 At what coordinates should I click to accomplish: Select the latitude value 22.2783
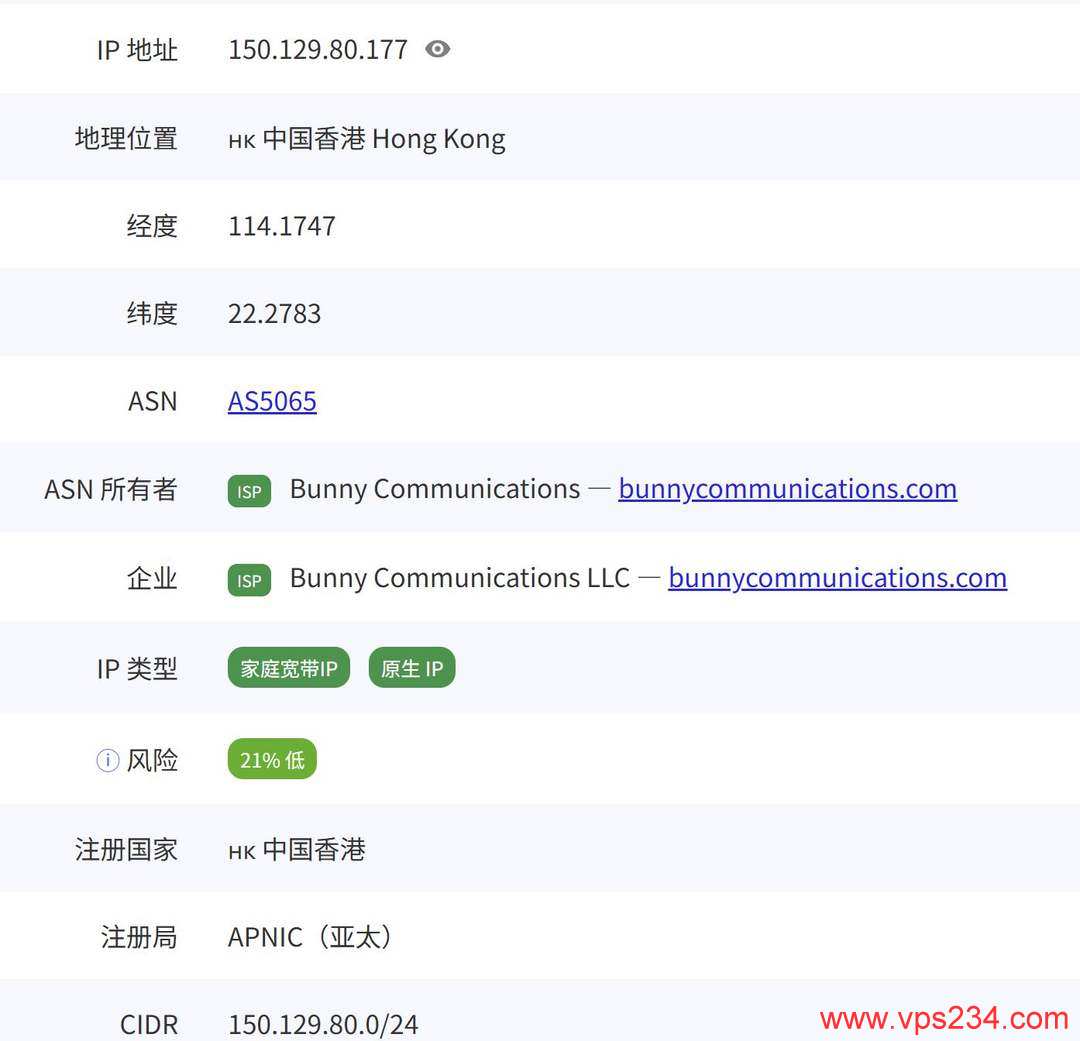click(275, 313)
